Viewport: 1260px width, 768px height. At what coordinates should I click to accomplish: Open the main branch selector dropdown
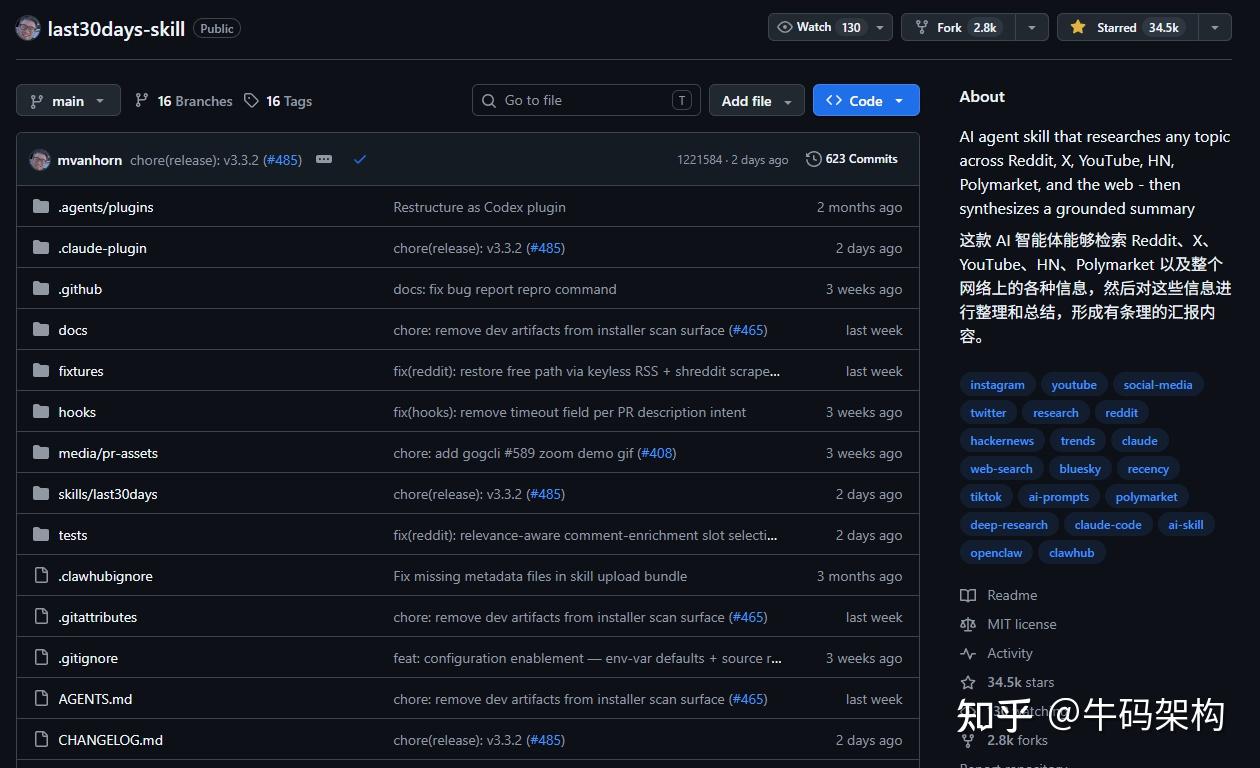[68, 100]
